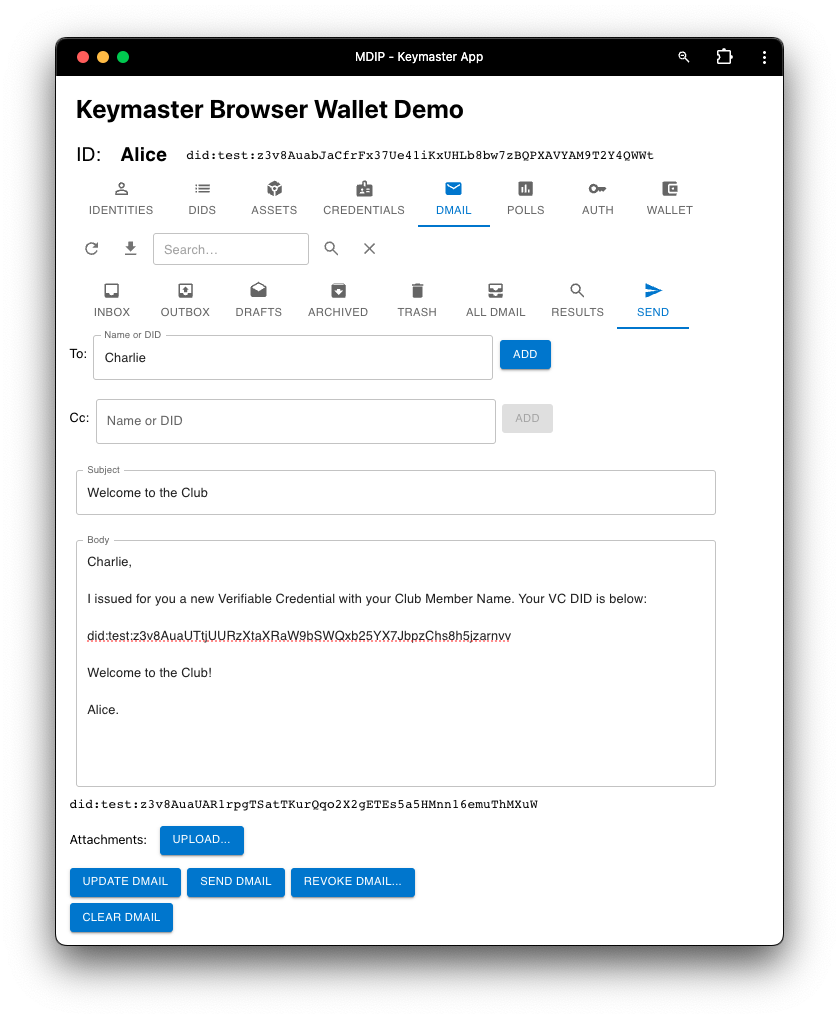This screenshot has height=1019, width=839.
Task: Click the import download arrow icon
Action: click(130, 249)
